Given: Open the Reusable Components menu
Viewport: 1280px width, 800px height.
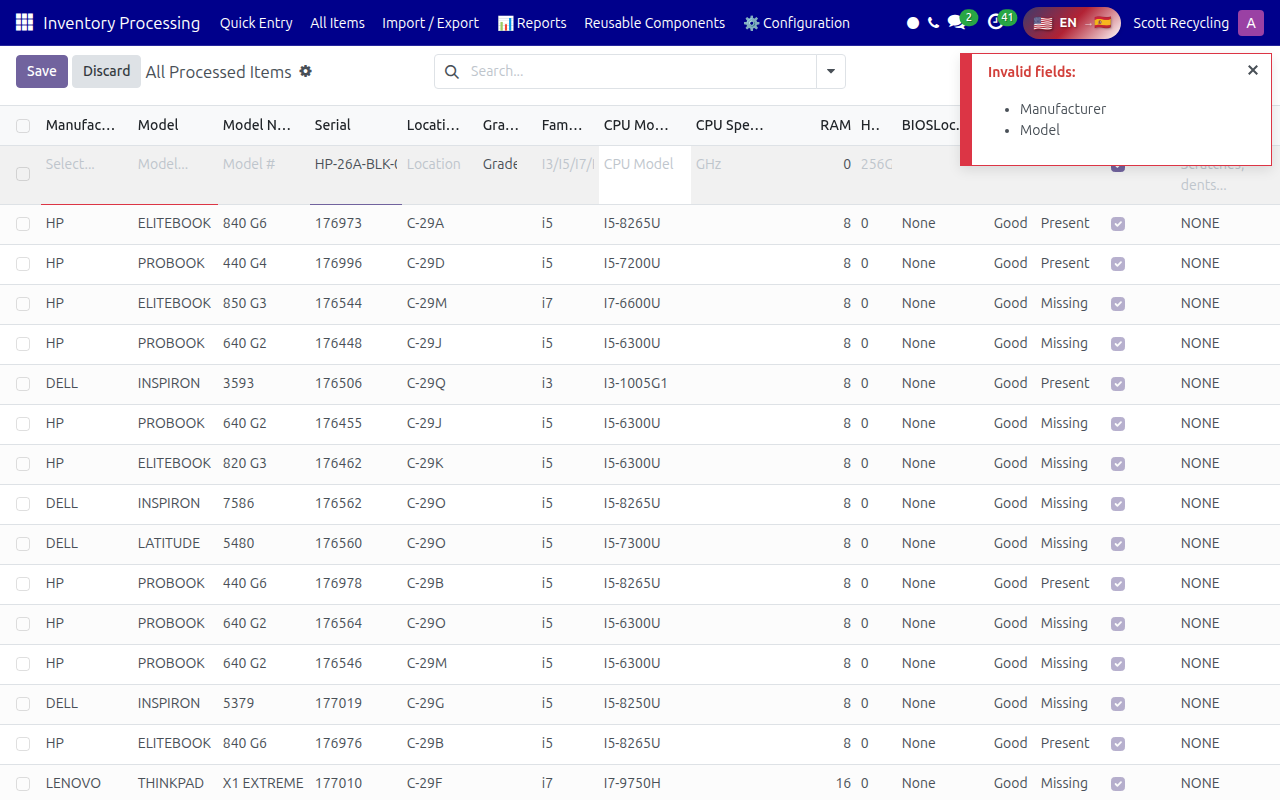Looking at the screenshot, I should point(655,23).
